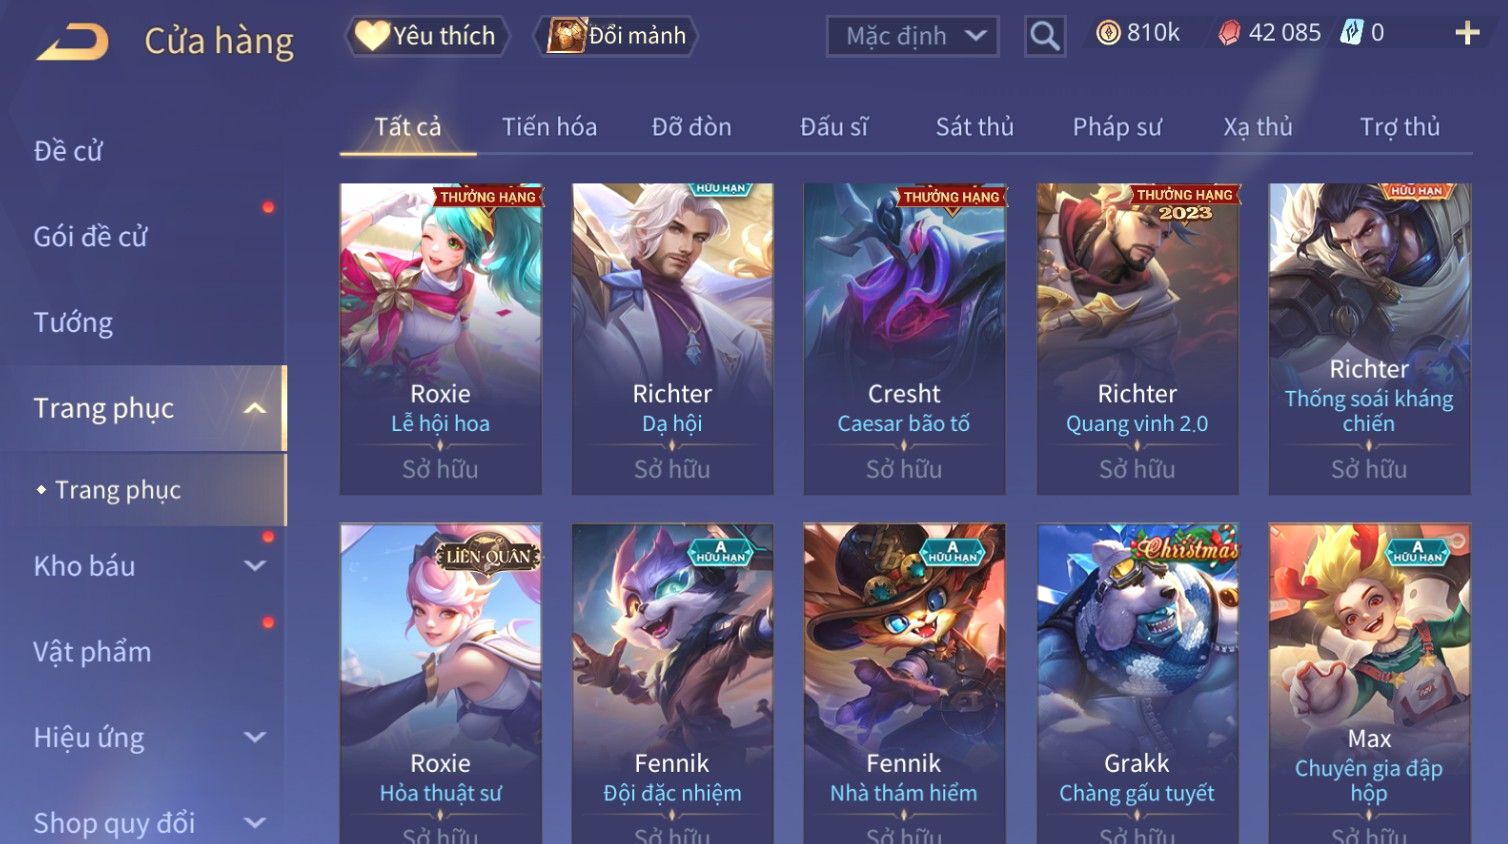Switch to the Sát thủ tab

pos(974,127)
